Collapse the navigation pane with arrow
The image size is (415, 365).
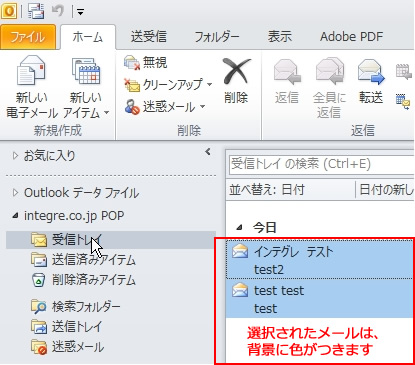(x=208, y=152)
